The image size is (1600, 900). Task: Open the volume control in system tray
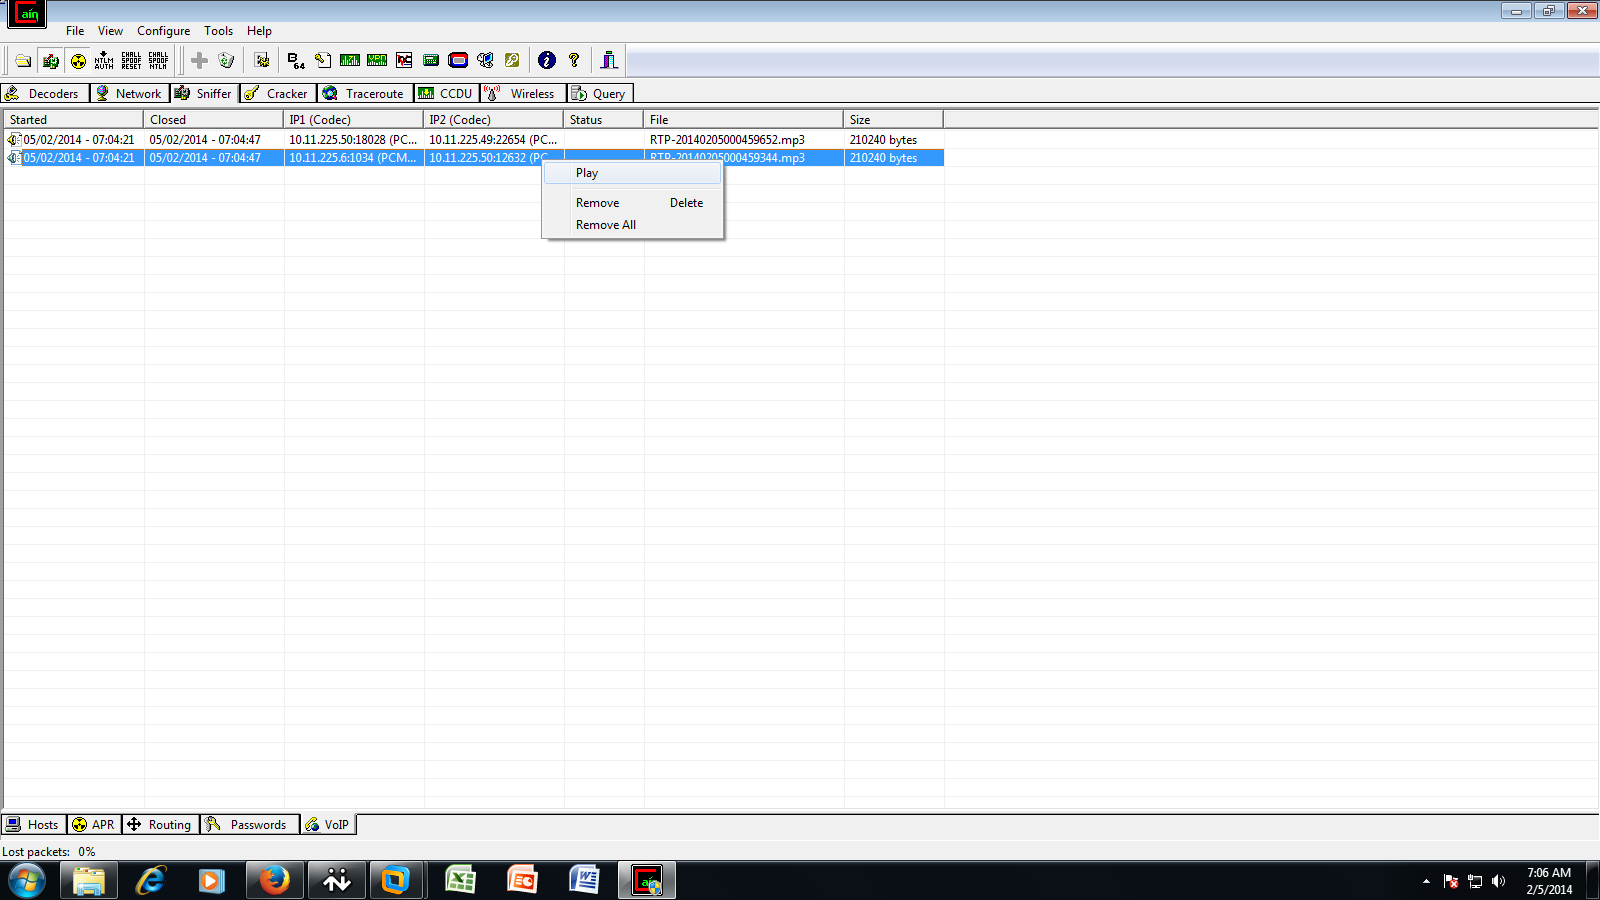click(x=1497, y=881)
